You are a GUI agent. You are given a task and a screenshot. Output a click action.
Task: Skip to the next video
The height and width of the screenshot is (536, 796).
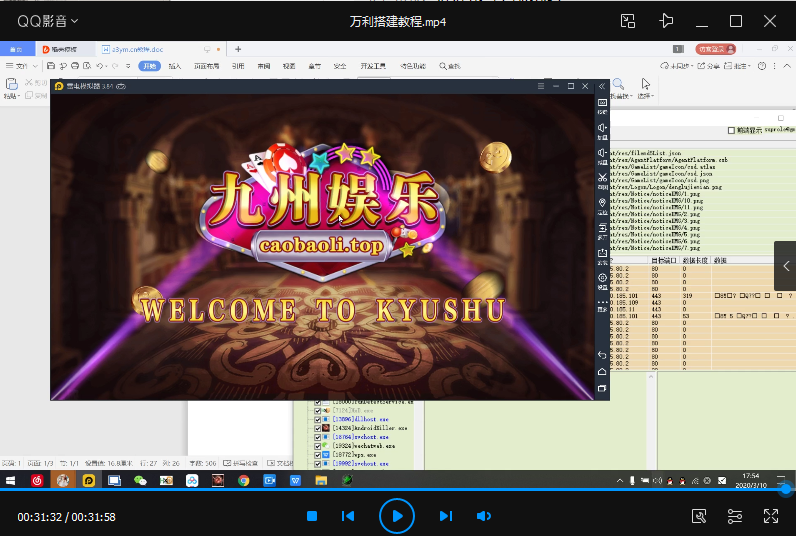[446, 516]
